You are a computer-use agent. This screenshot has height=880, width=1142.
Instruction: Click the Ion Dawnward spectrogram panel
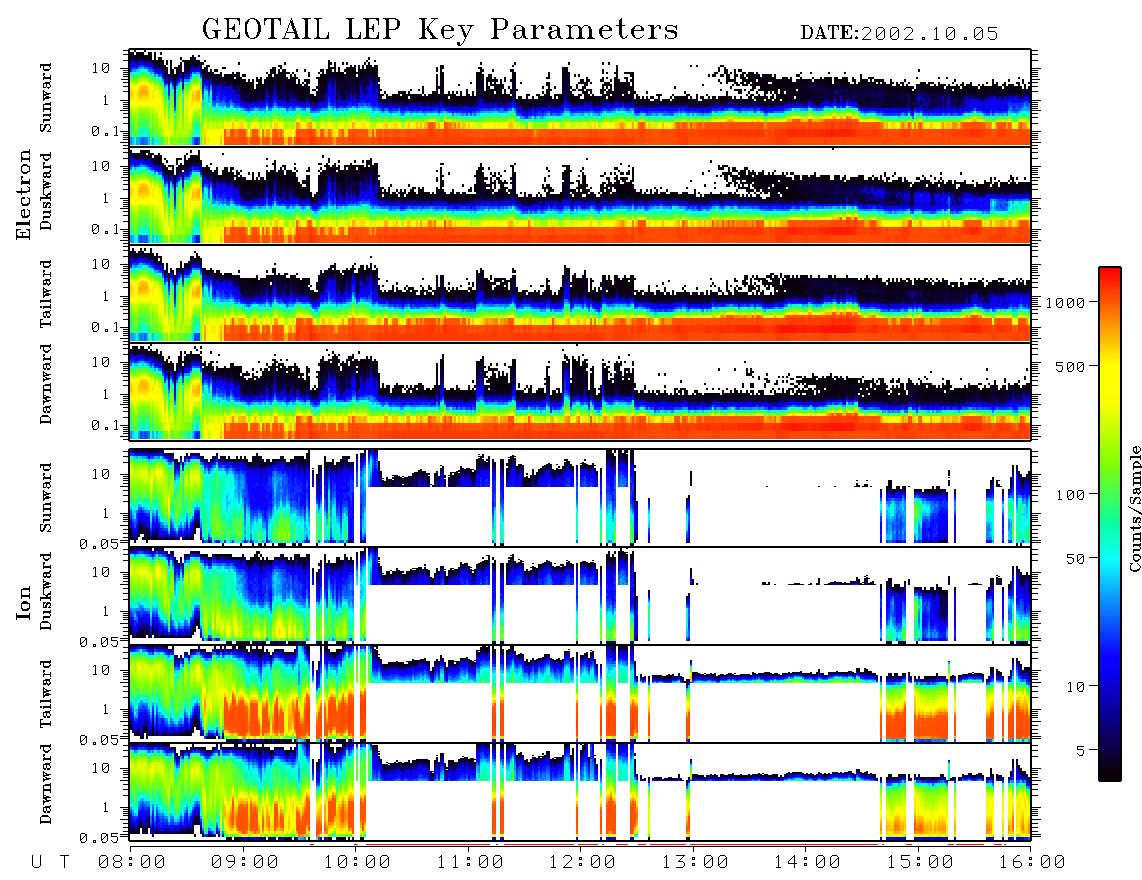[x=580, y=792]
